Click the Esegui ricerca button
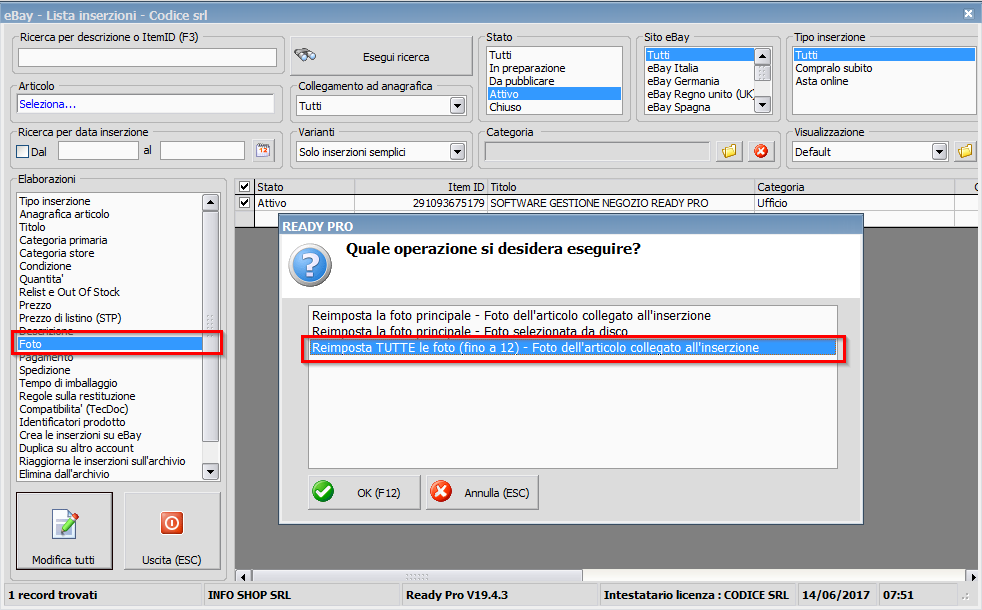 click(x=381, y=56)
